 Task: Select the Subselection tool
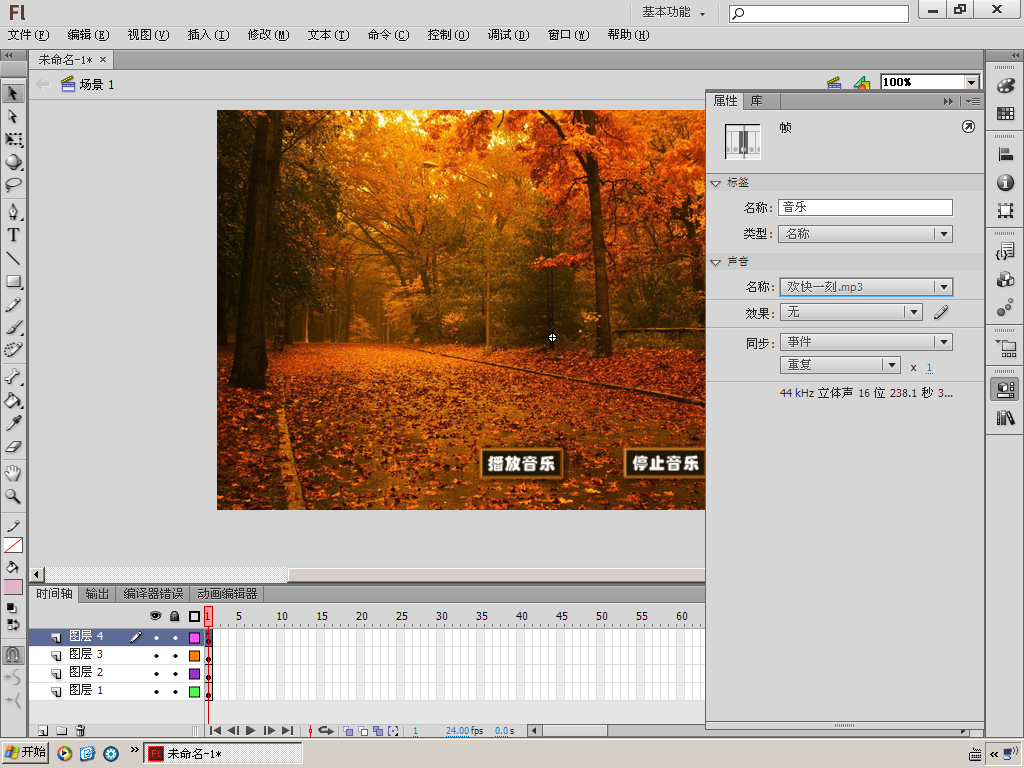(x=12, y=116)
